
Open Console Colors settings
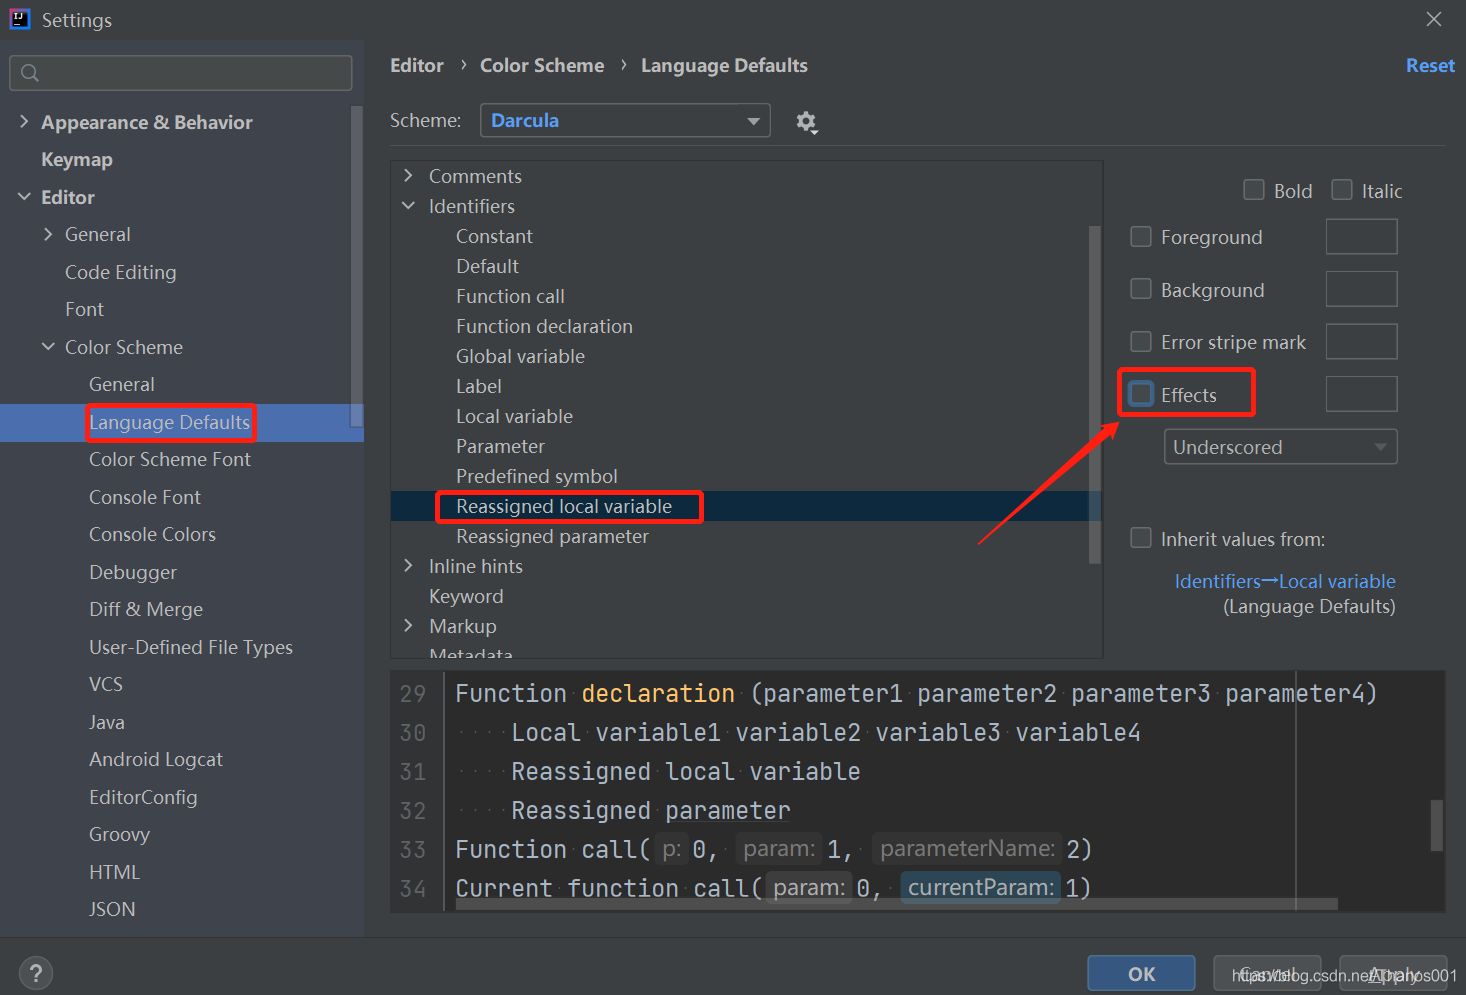(x=152, y=535)
